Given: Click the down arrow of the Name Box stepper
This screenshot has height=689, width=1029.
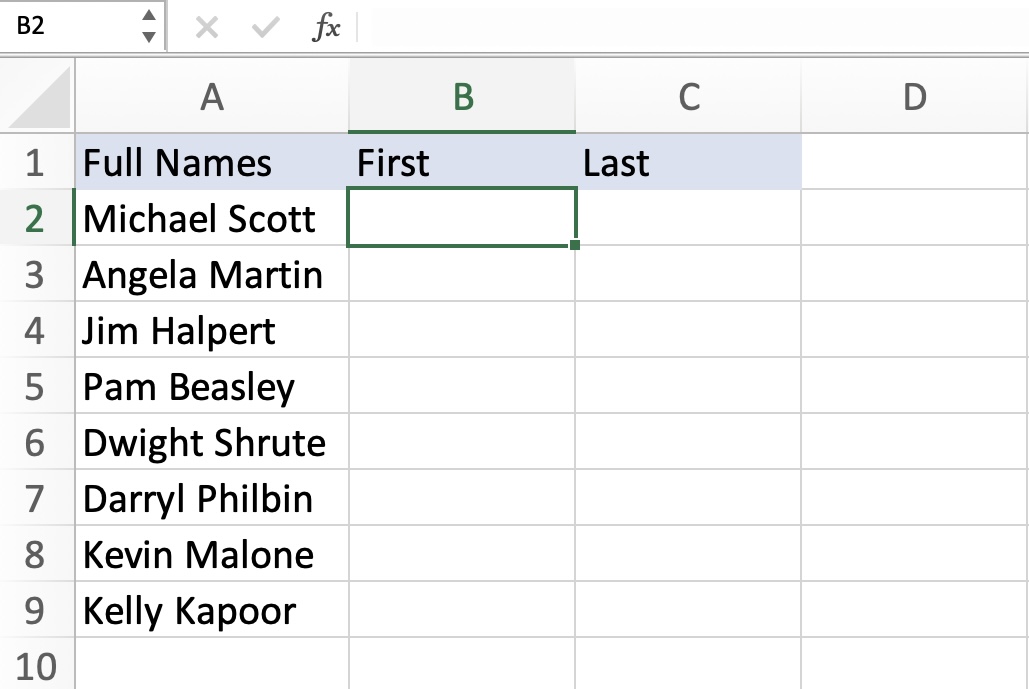Looking at the screenshot, I should click(x=148, y=35).
